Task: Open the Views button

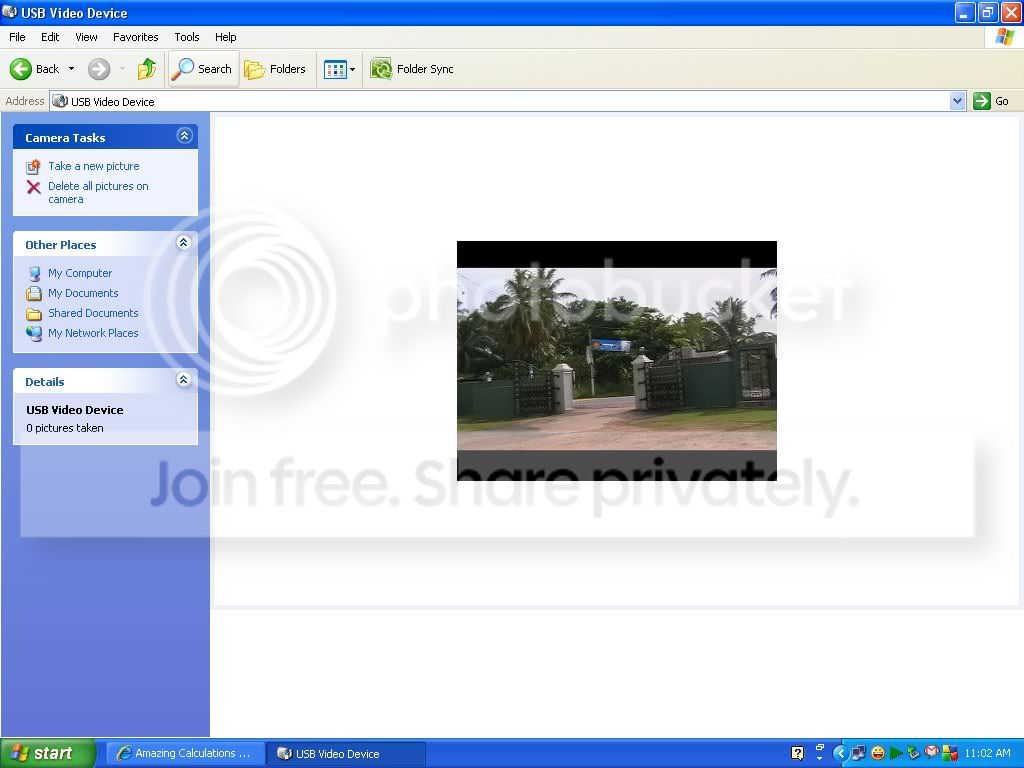Action: pos(335,69)
